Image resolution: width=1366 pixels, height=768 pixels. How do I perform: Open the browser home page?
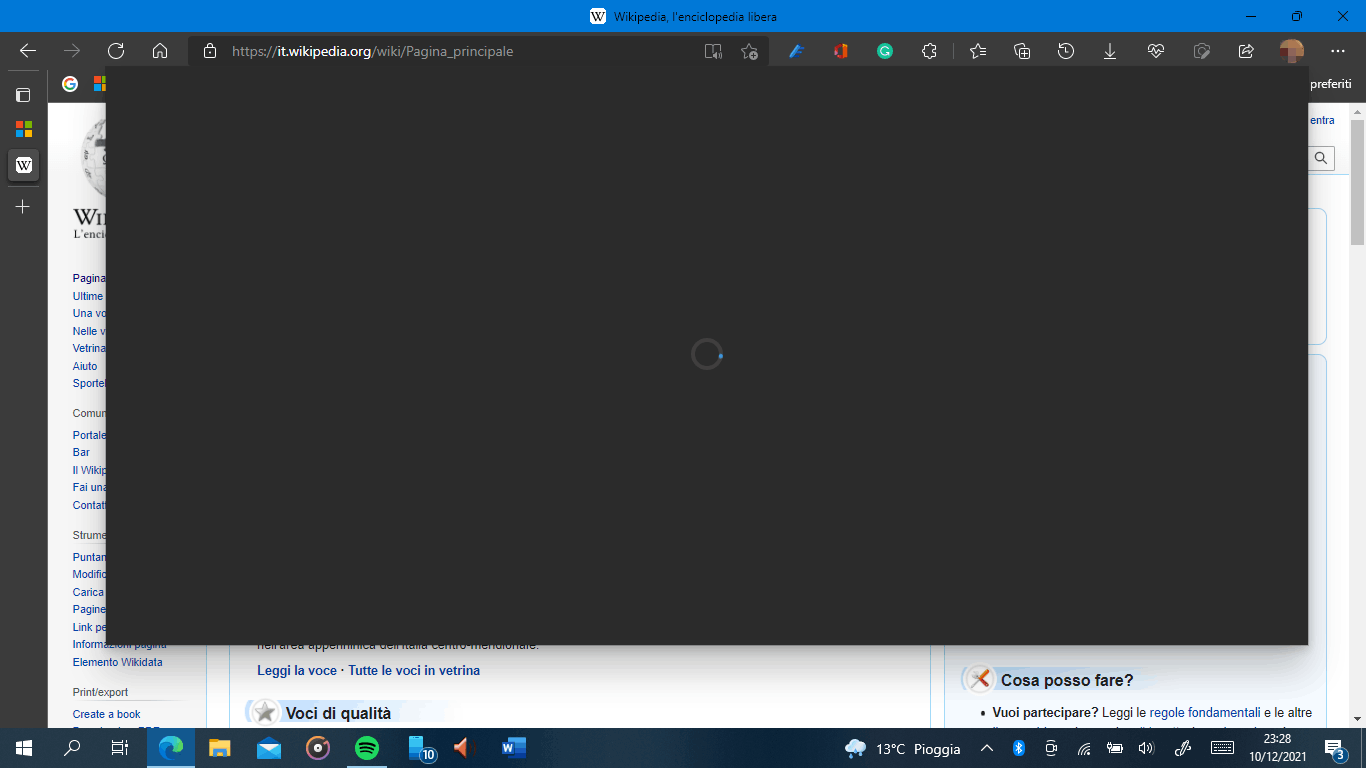pyautogui.click(x=160, y=51)
